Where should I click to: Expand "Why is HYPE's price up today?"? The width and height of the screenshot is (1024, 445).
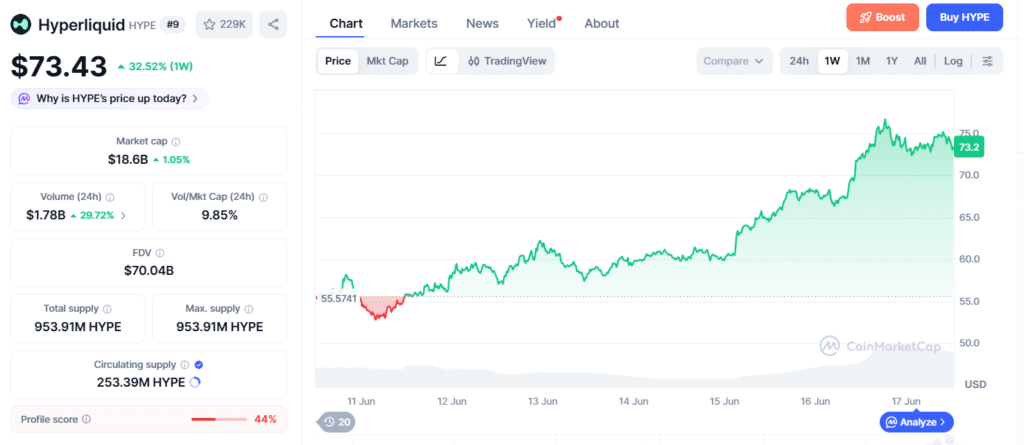click(110, 99)
